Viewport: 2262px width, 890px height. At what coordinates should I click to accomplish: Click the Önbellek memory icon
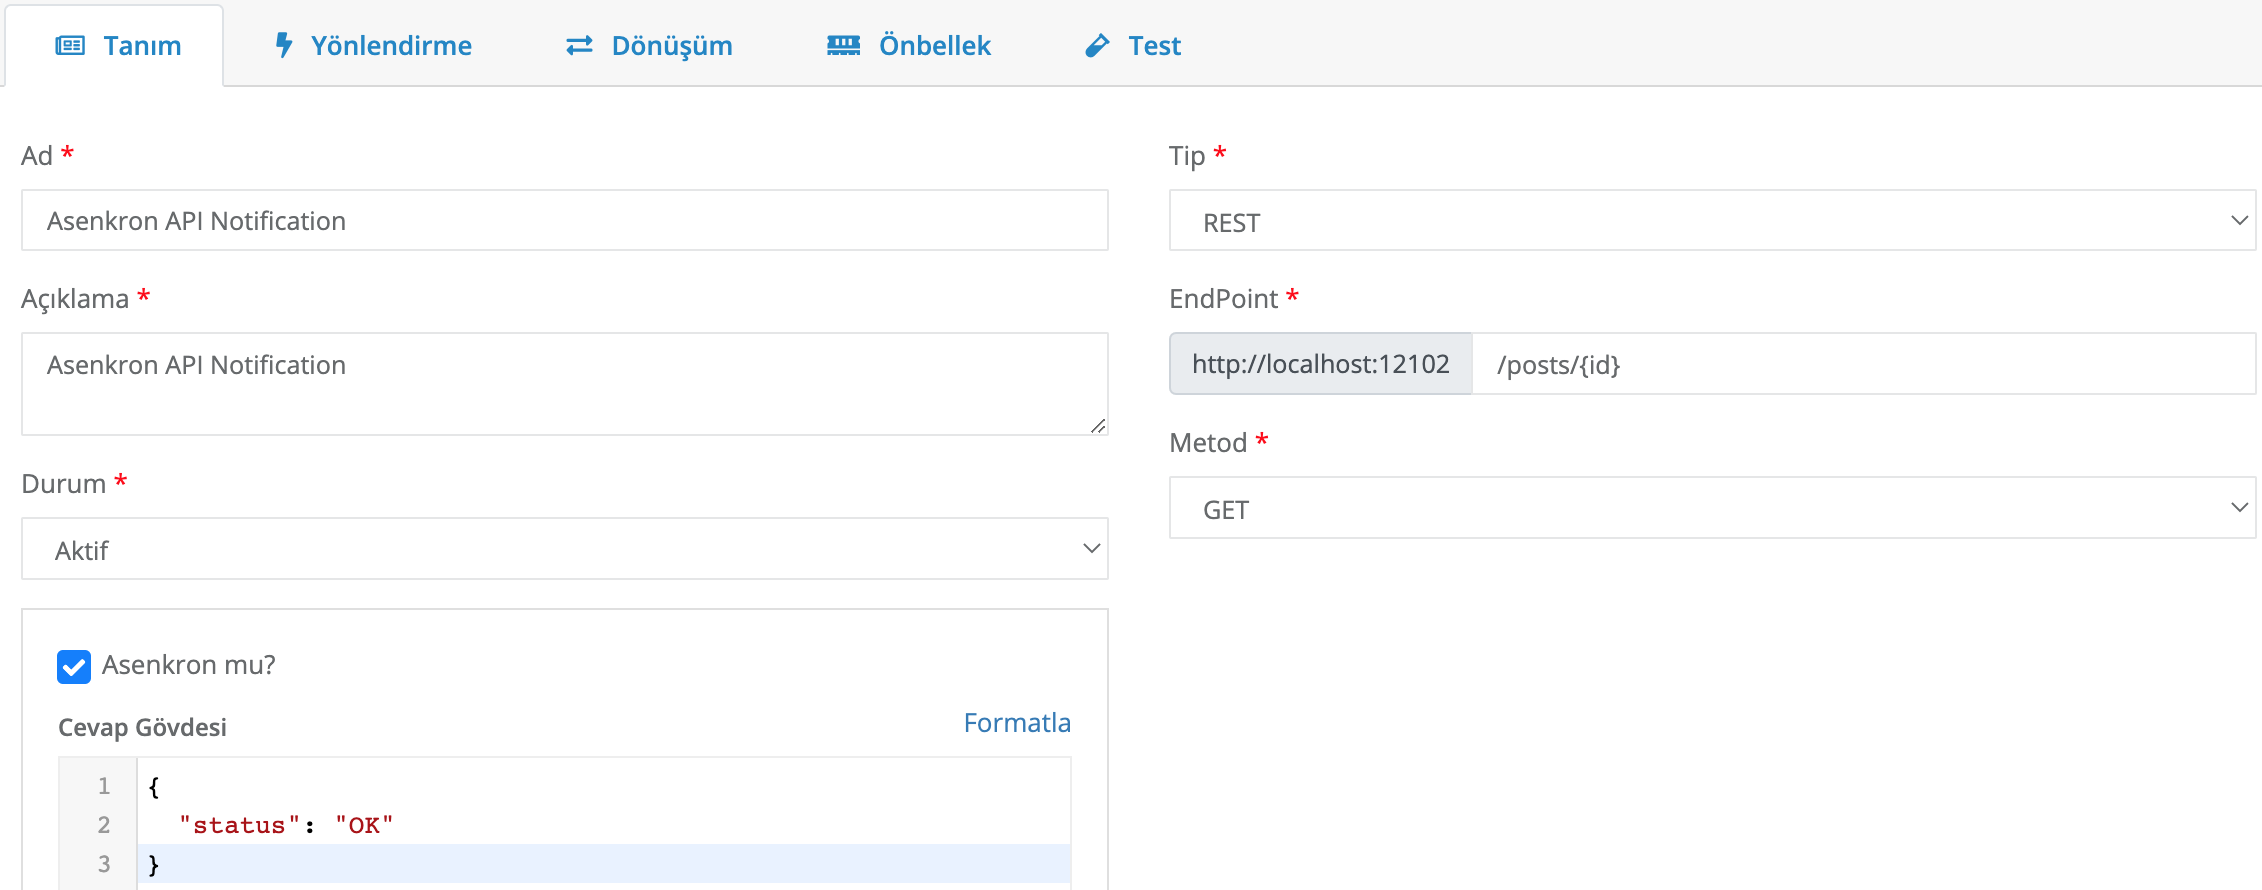(844, 46)
